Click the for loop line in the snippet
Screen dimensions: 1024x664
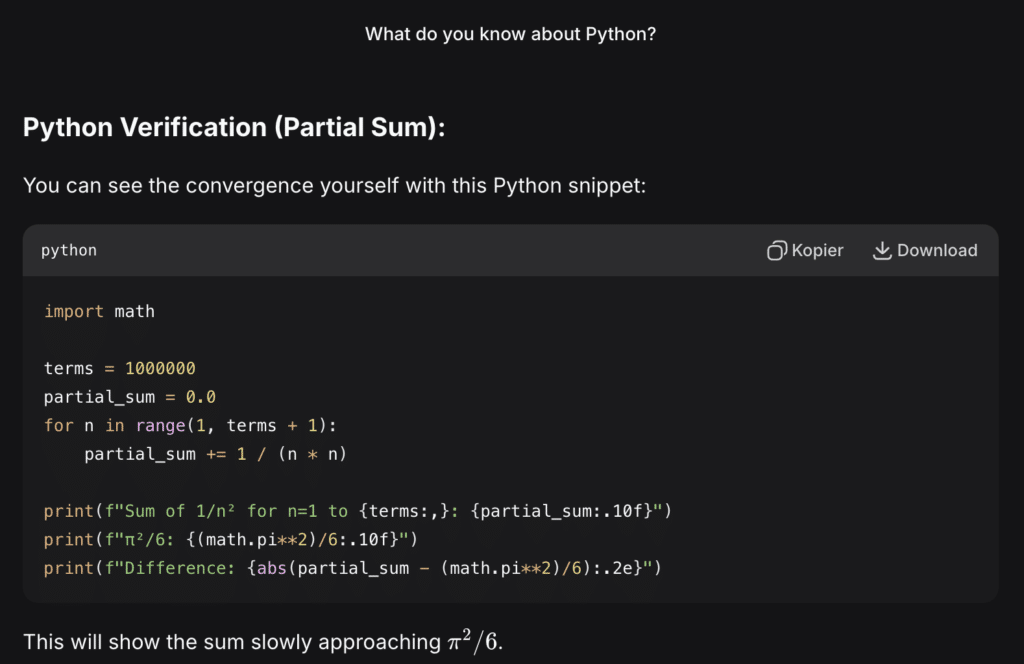(190, 425)
